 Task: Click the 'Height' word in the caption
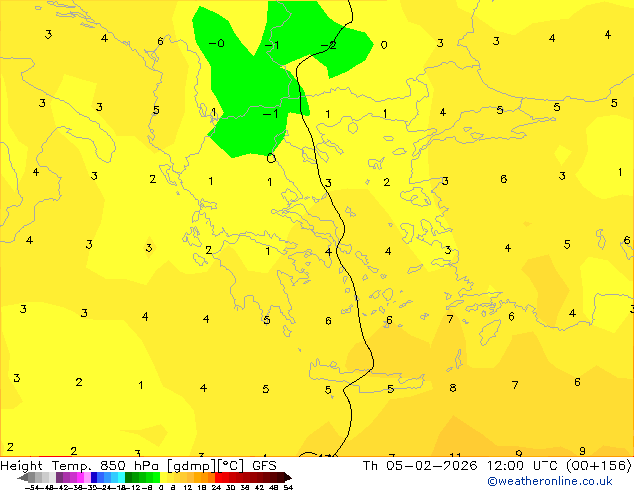point(21,465)
